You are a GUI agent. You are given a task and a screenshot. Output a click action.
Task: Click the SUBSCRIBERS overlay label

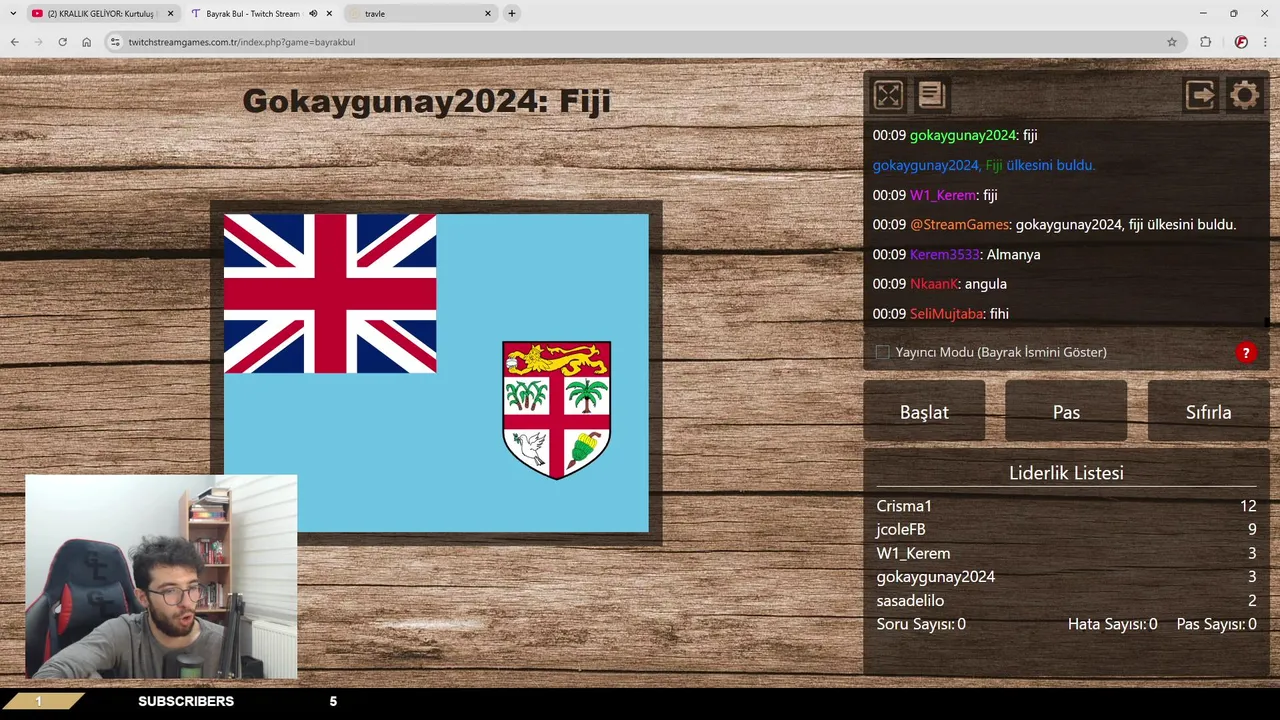(x=186, y=701)
